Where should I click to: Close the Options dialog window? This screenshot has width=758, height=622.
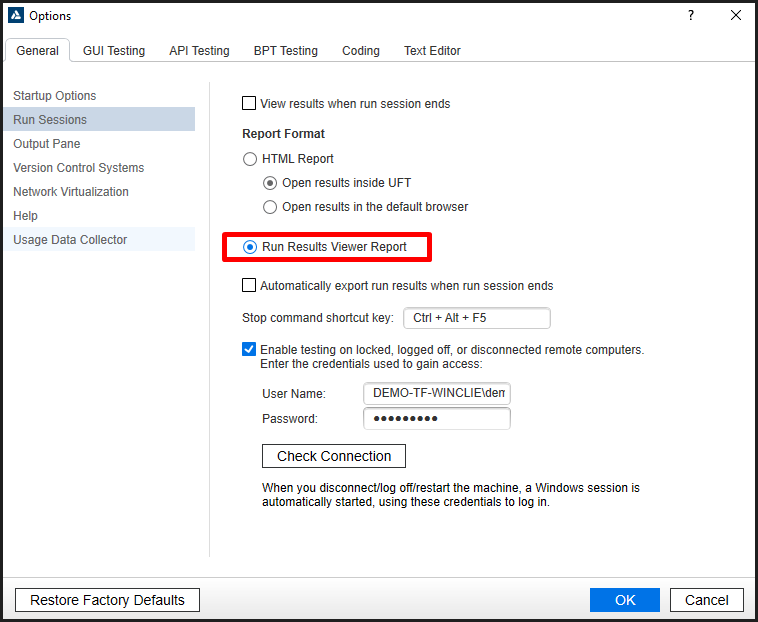tap(736, 16)
